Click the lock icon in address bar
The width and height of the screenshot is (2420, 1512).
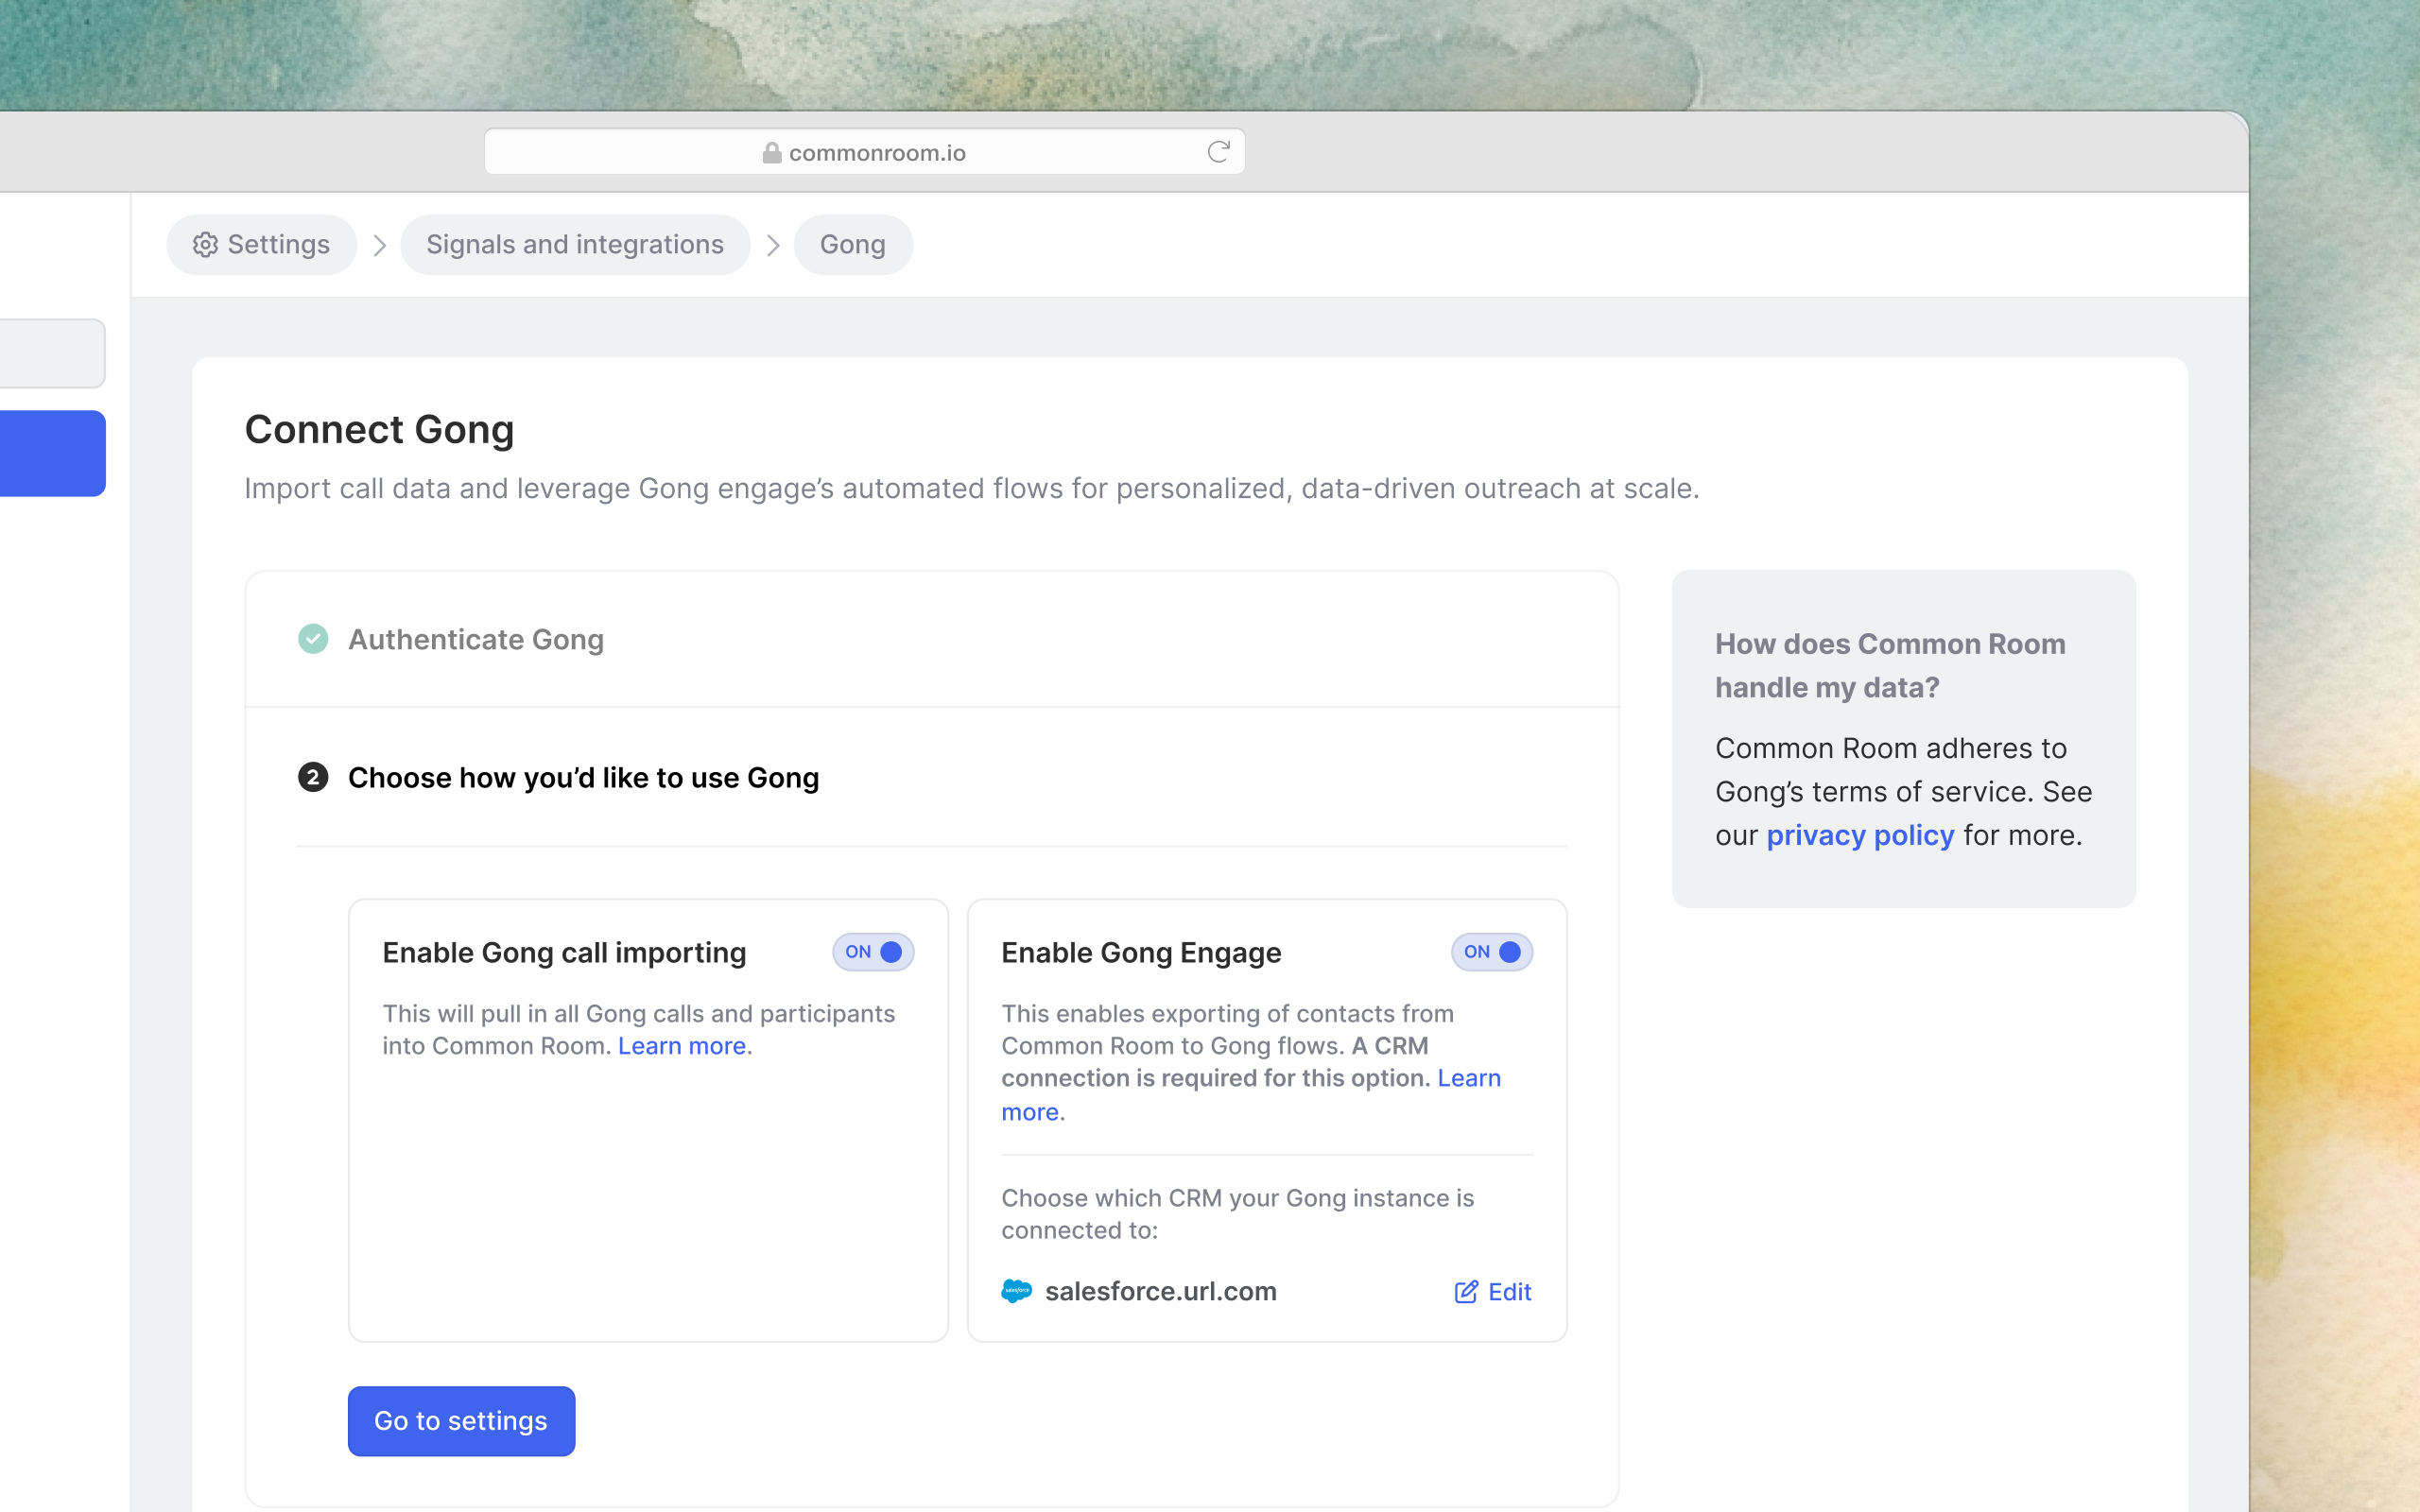click(771, 153)
